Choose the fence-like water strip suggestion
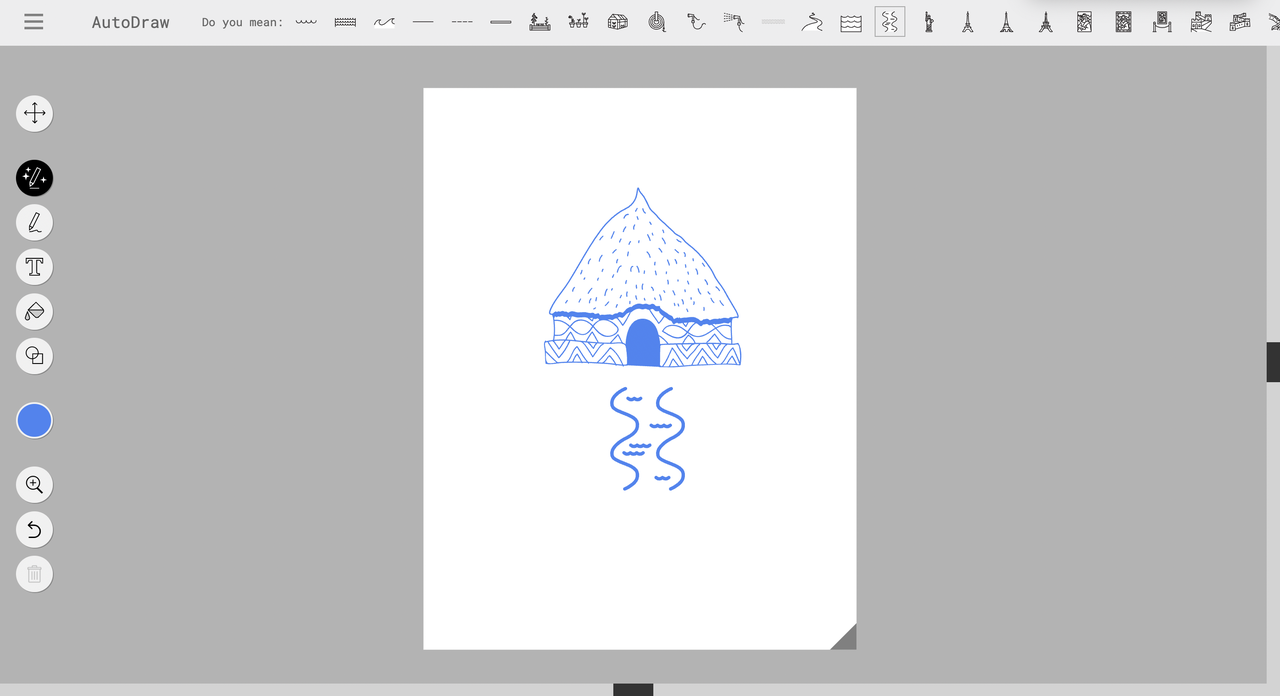Screen dimensions: 1280x696 pos(345,21)
